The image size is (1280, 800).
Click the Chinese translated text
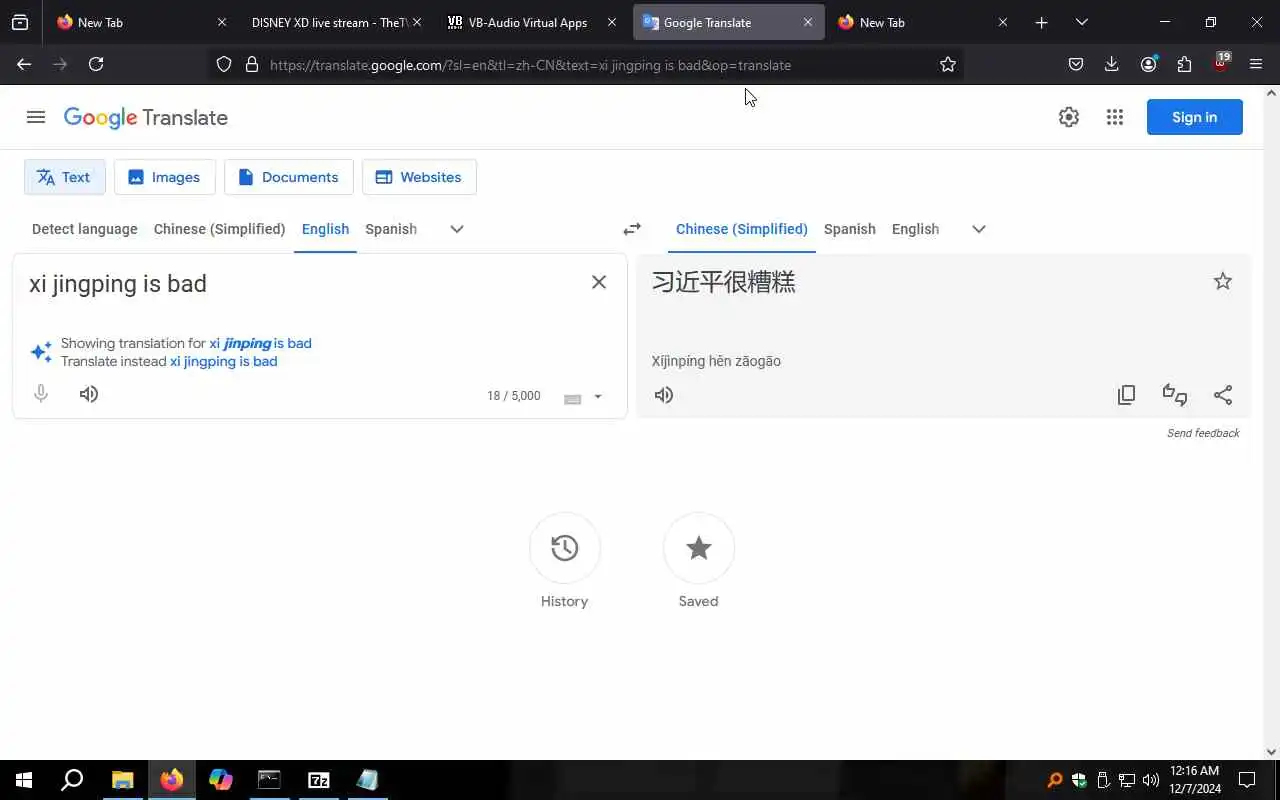tap(724, 282)
